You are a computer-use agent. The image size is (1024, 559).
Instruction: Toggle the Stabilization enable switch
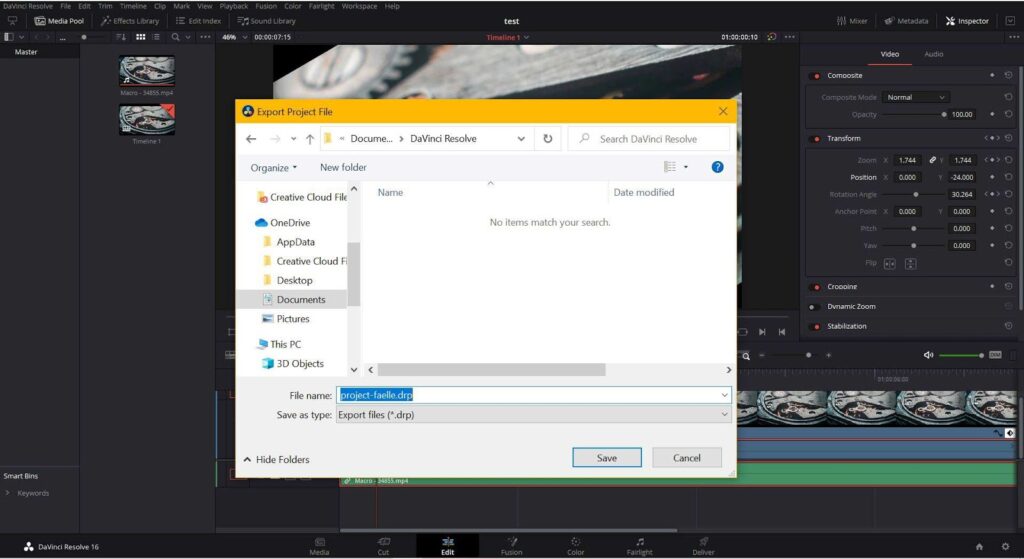[815, 326]
